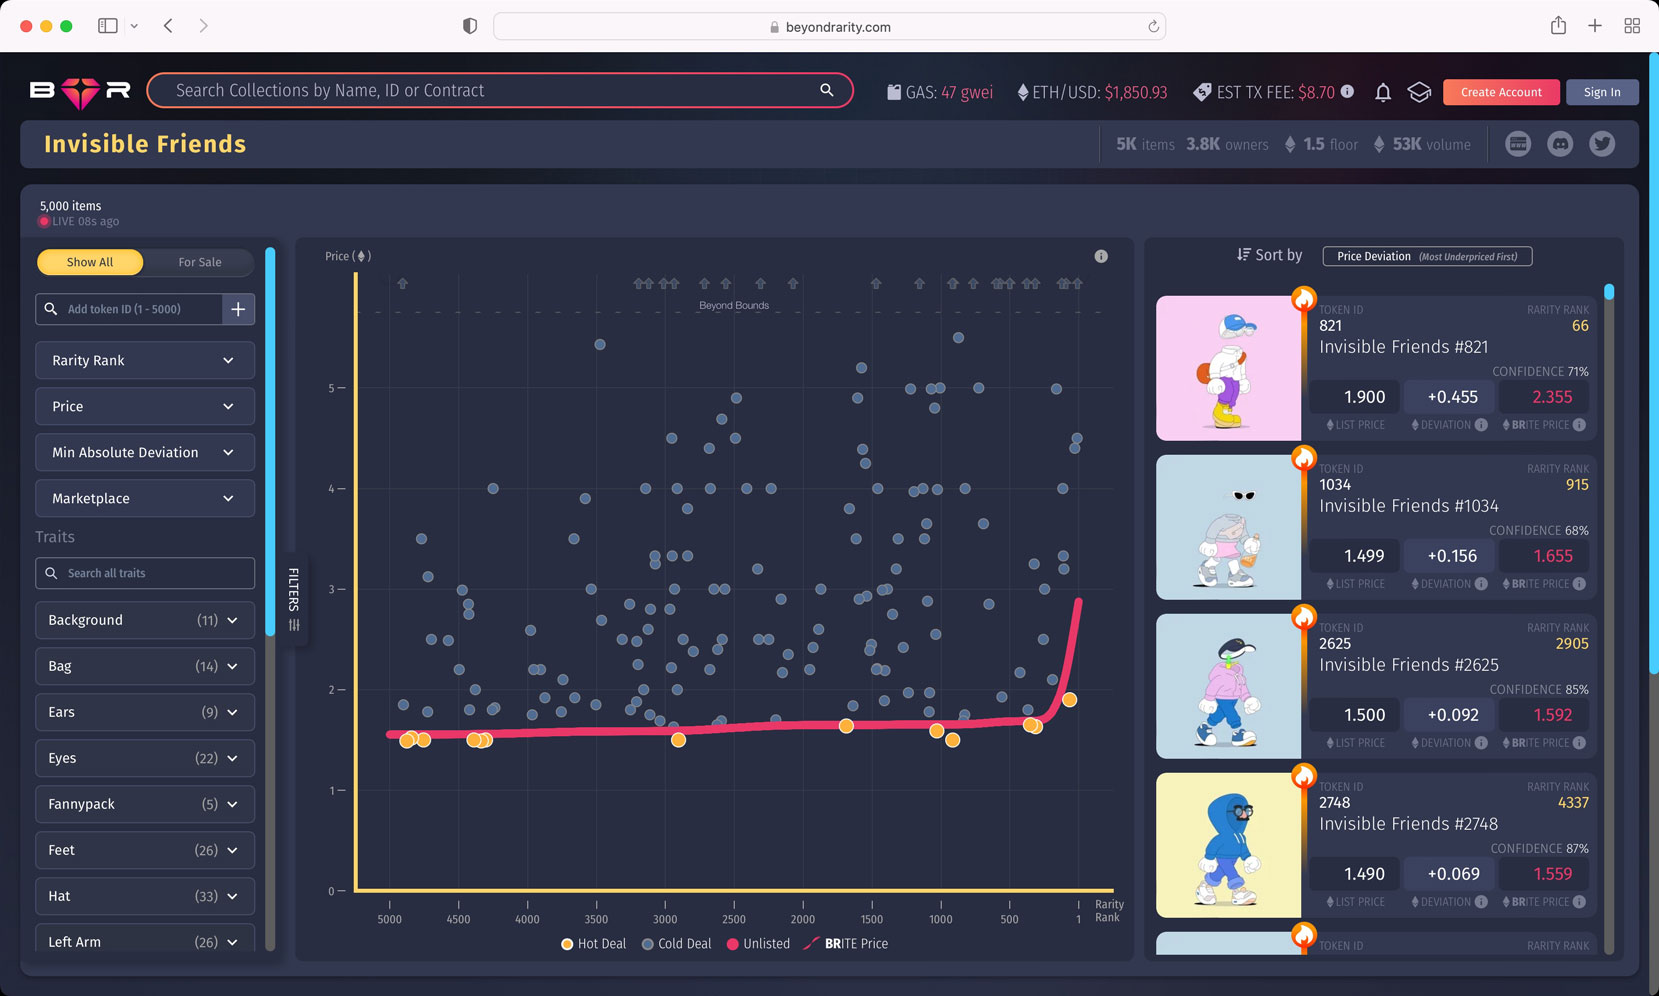Screen dimensions: 1659x996
Task: Click the hot deal flame on #2748 card
Action: (x=1303, y=775)
